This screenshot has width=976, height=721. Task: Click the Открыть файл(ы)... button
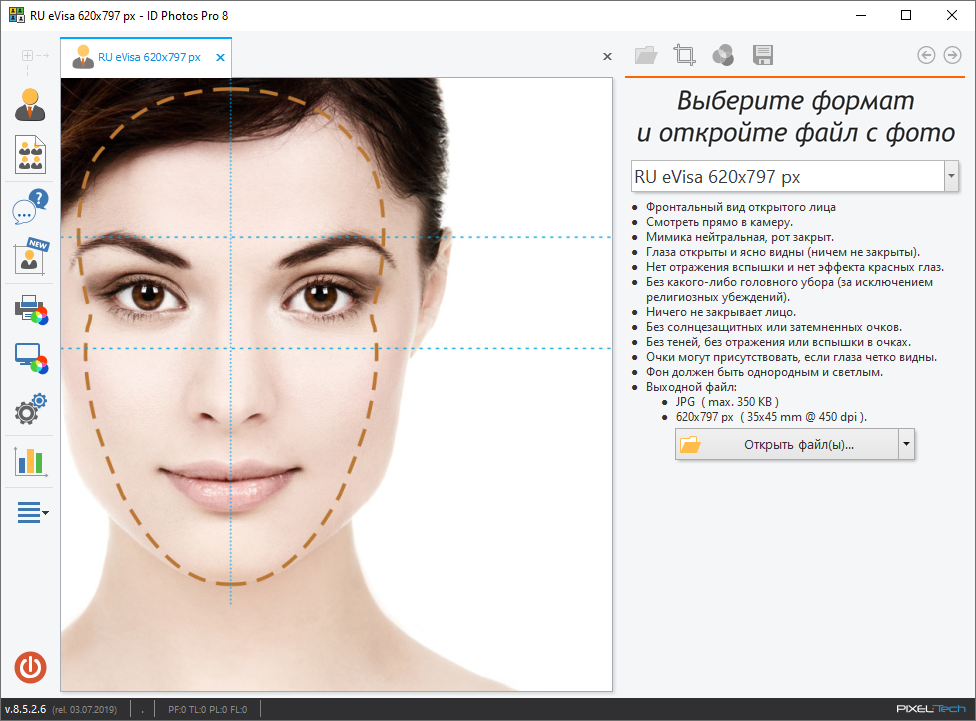pos(787,445)
